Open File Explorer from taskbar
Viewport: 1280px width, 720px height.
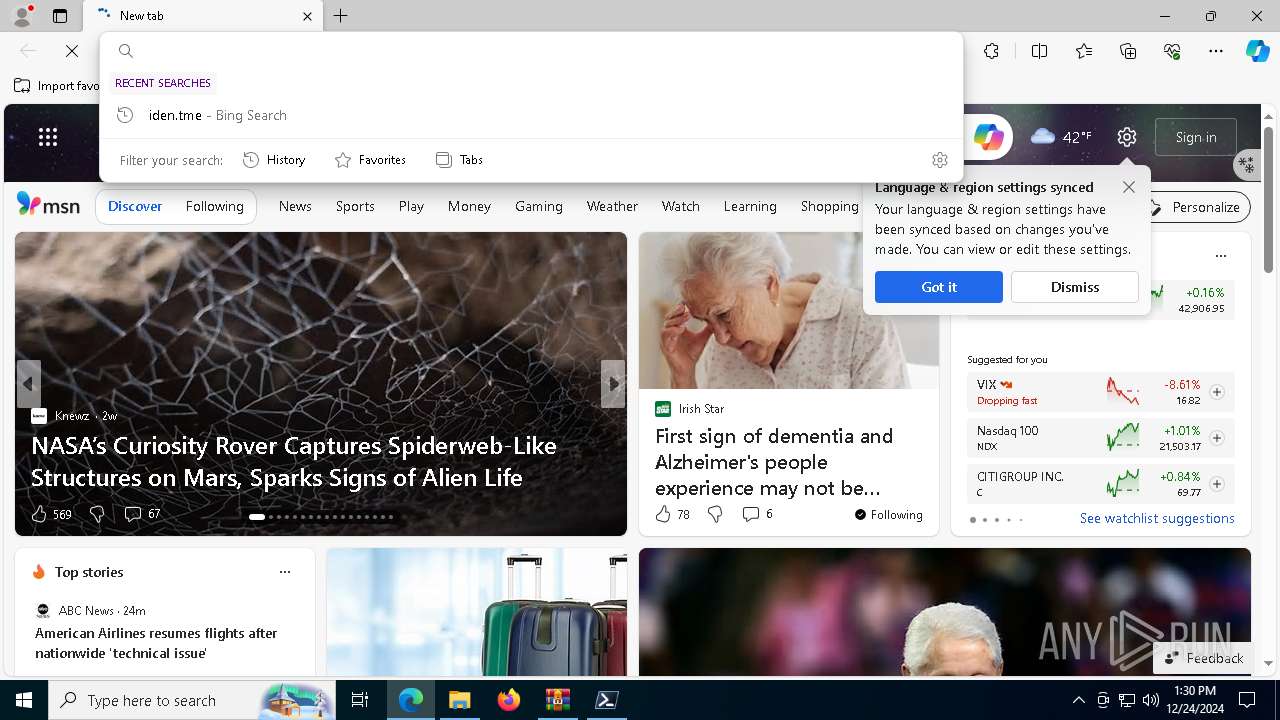pos(459,700)
